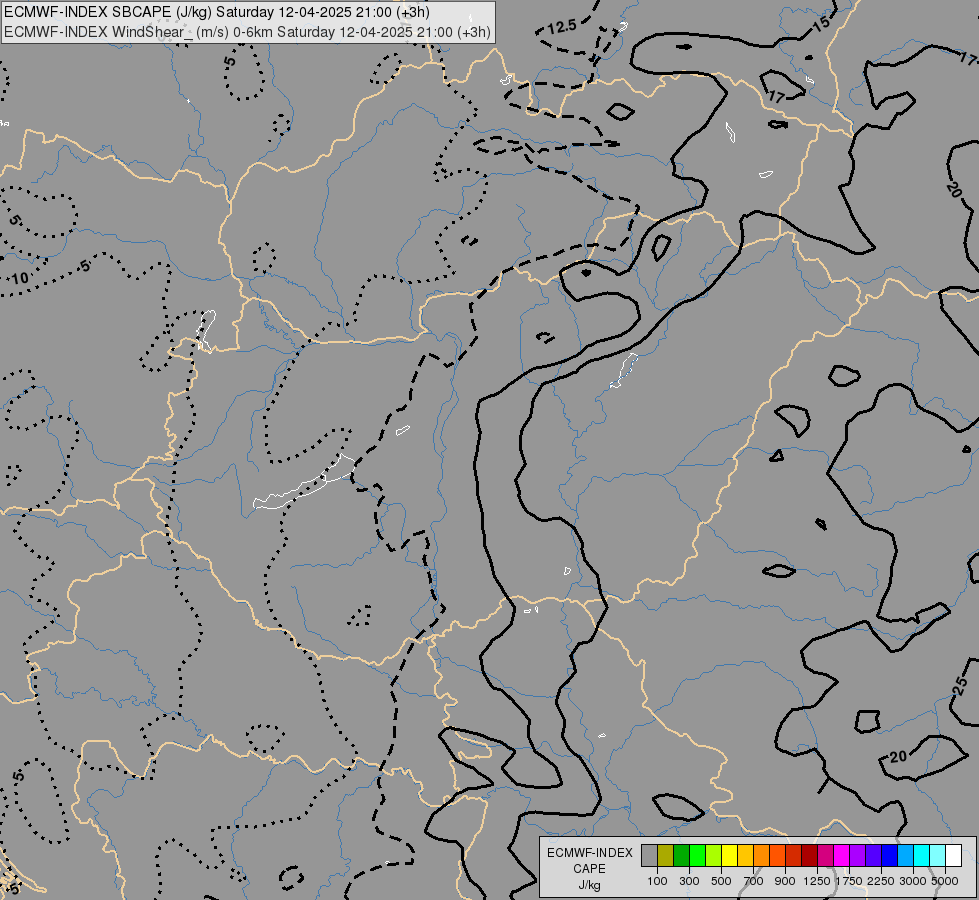Click the SBCAPE title line in the header
Image resolution: width=979 pixels, height=900 pixels.
click(217, 12)
